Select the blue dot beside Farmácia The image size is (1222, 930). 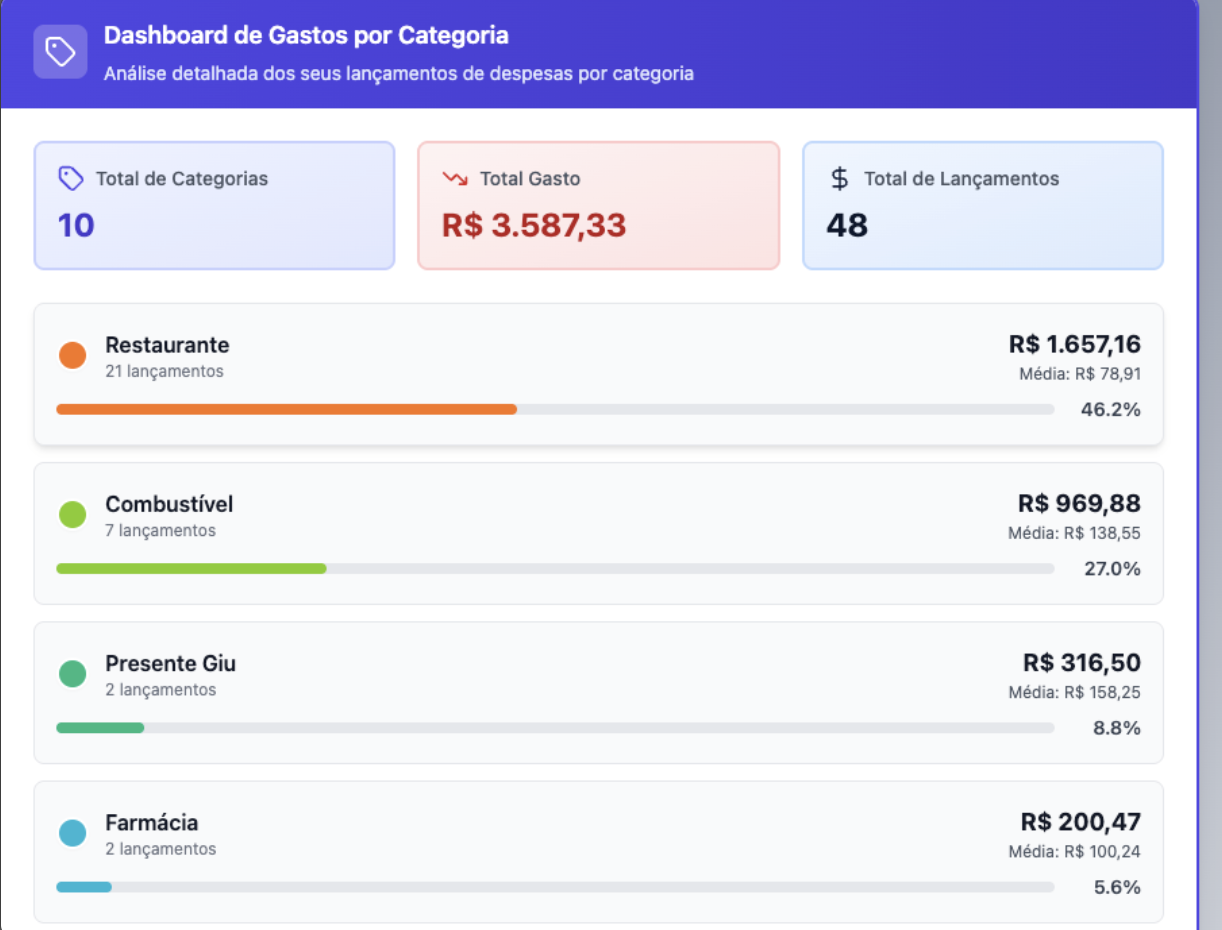[x=71, y=832]
